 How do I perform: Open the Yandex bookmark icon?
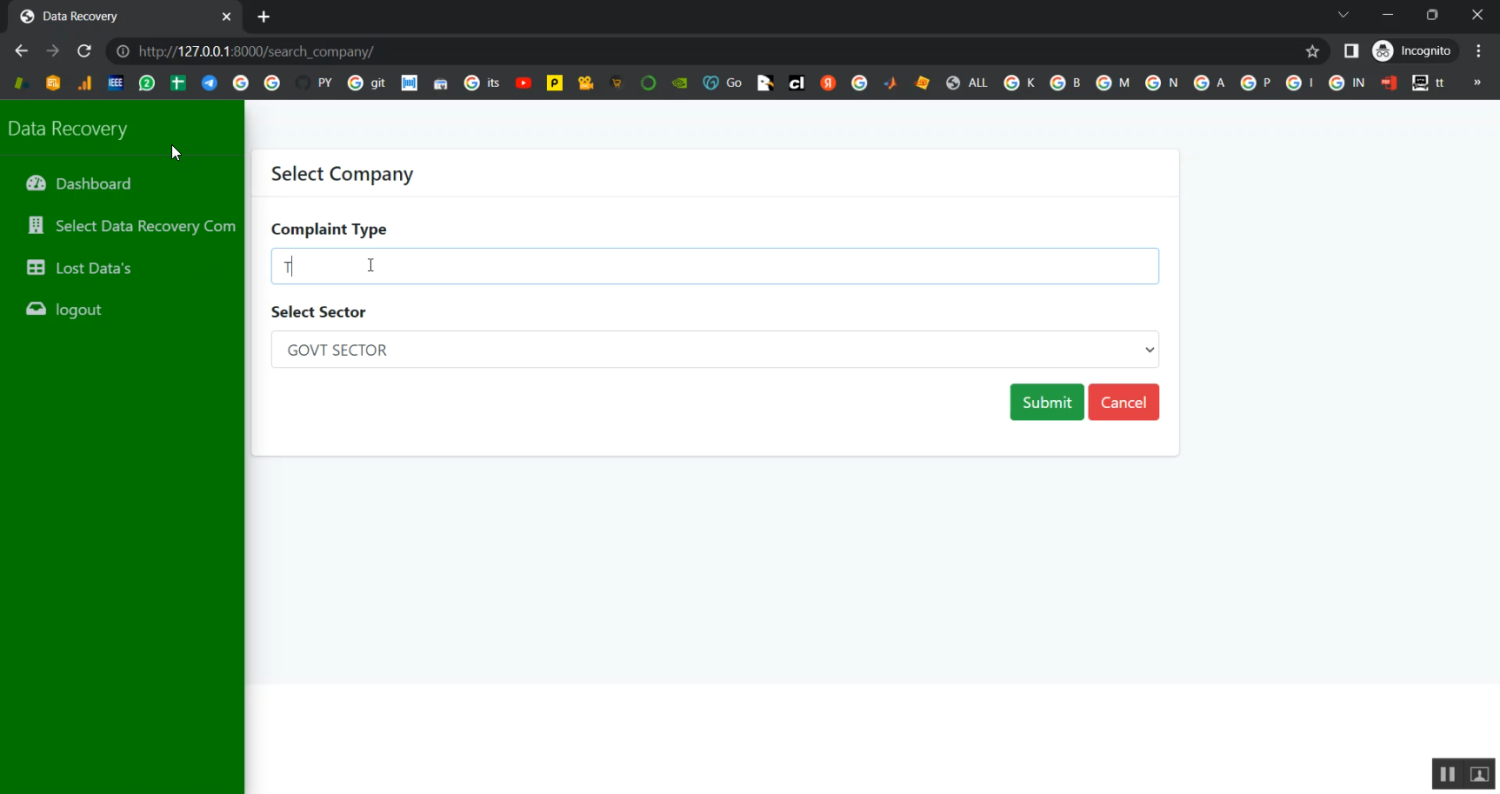[x=828, y=83]
